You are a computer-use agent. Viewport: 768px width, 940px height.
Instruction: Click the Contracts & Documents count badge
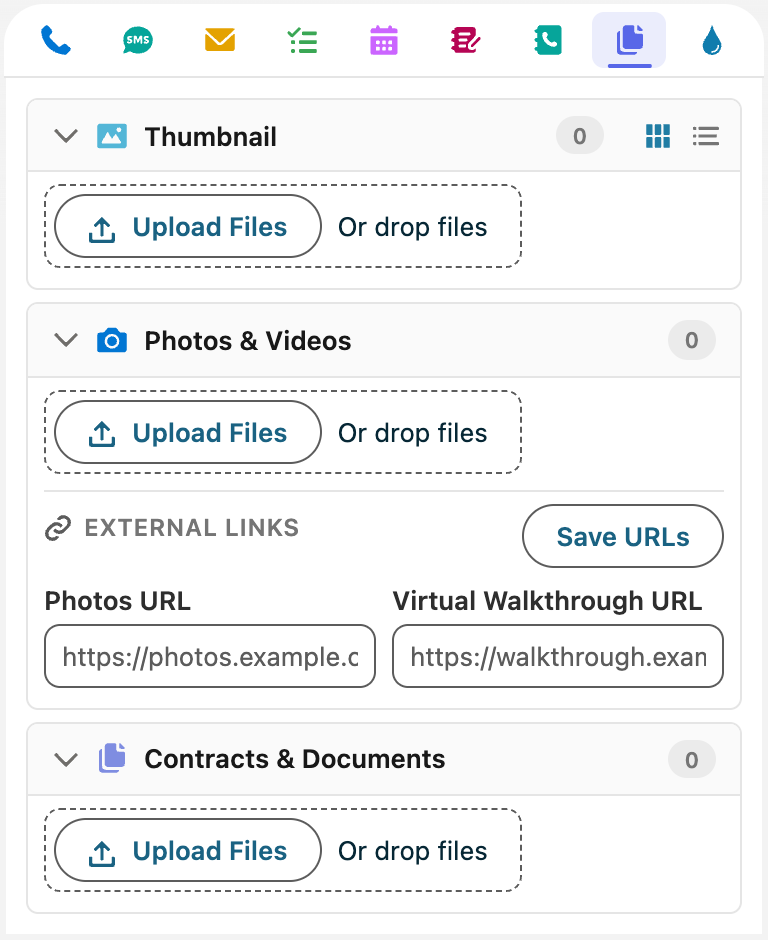(692, 760)
